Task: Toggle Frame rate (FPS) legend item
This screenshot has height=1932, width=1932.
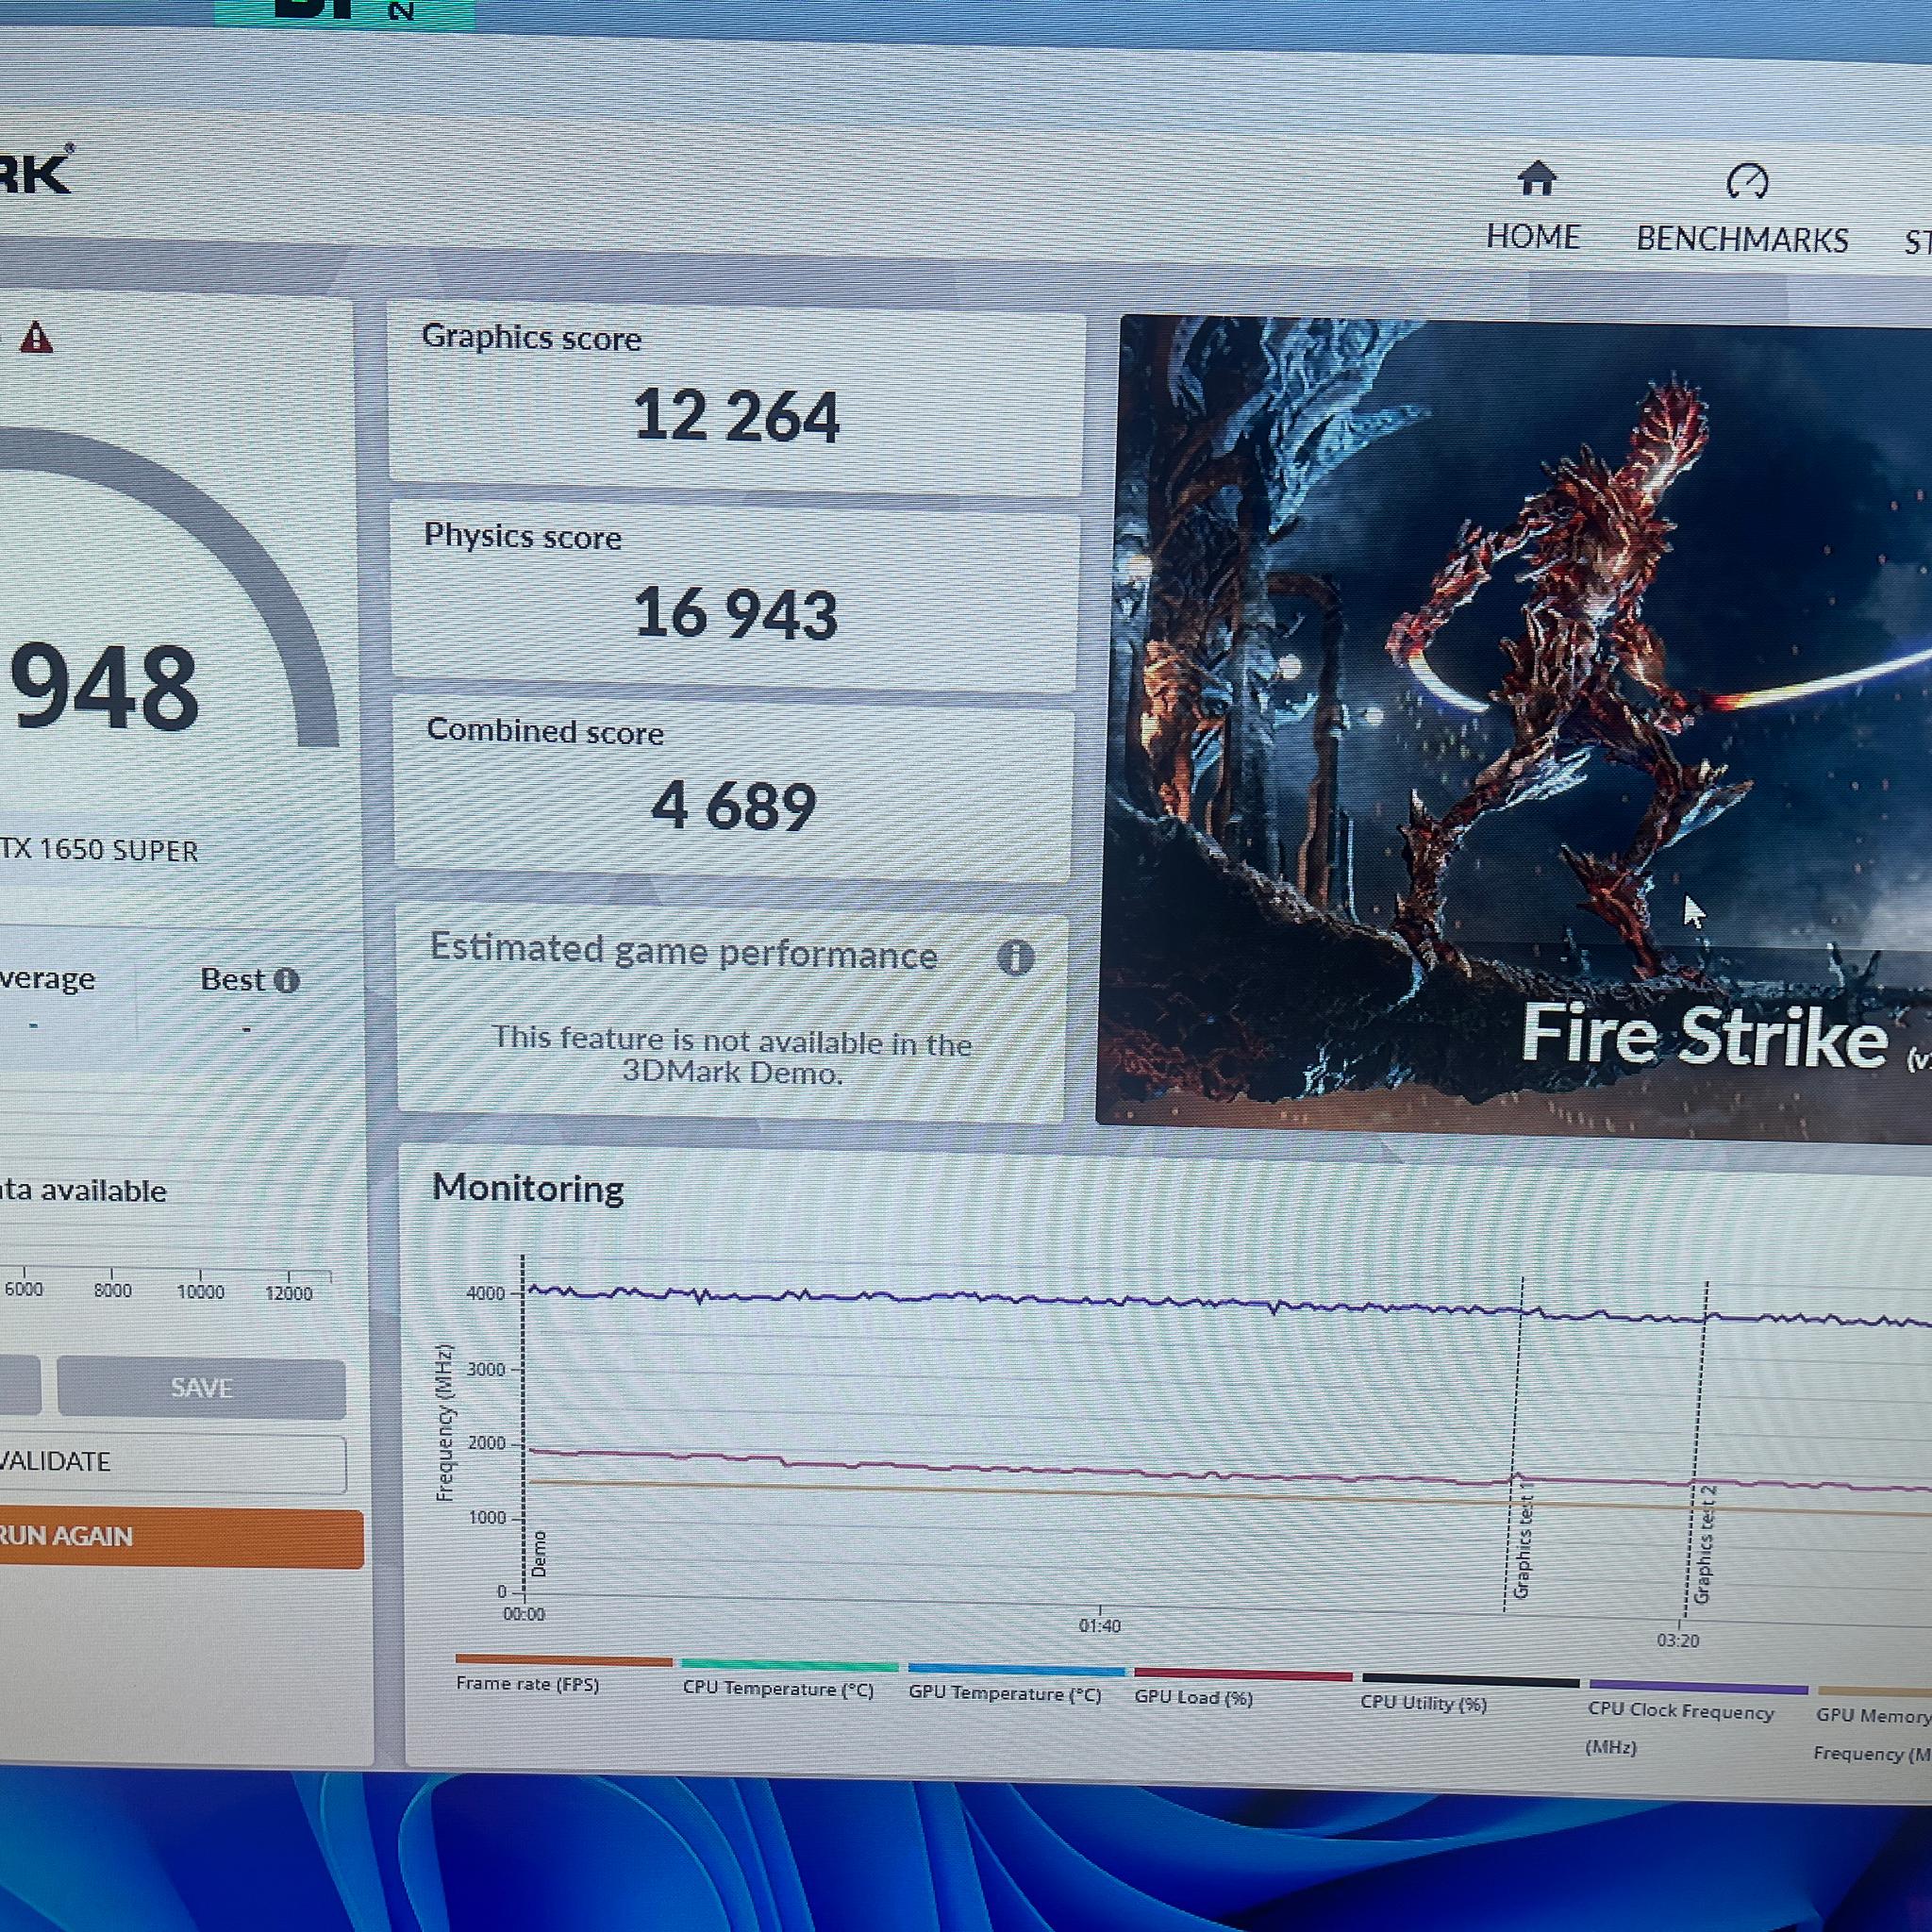Action: [x=562, y=1676]
